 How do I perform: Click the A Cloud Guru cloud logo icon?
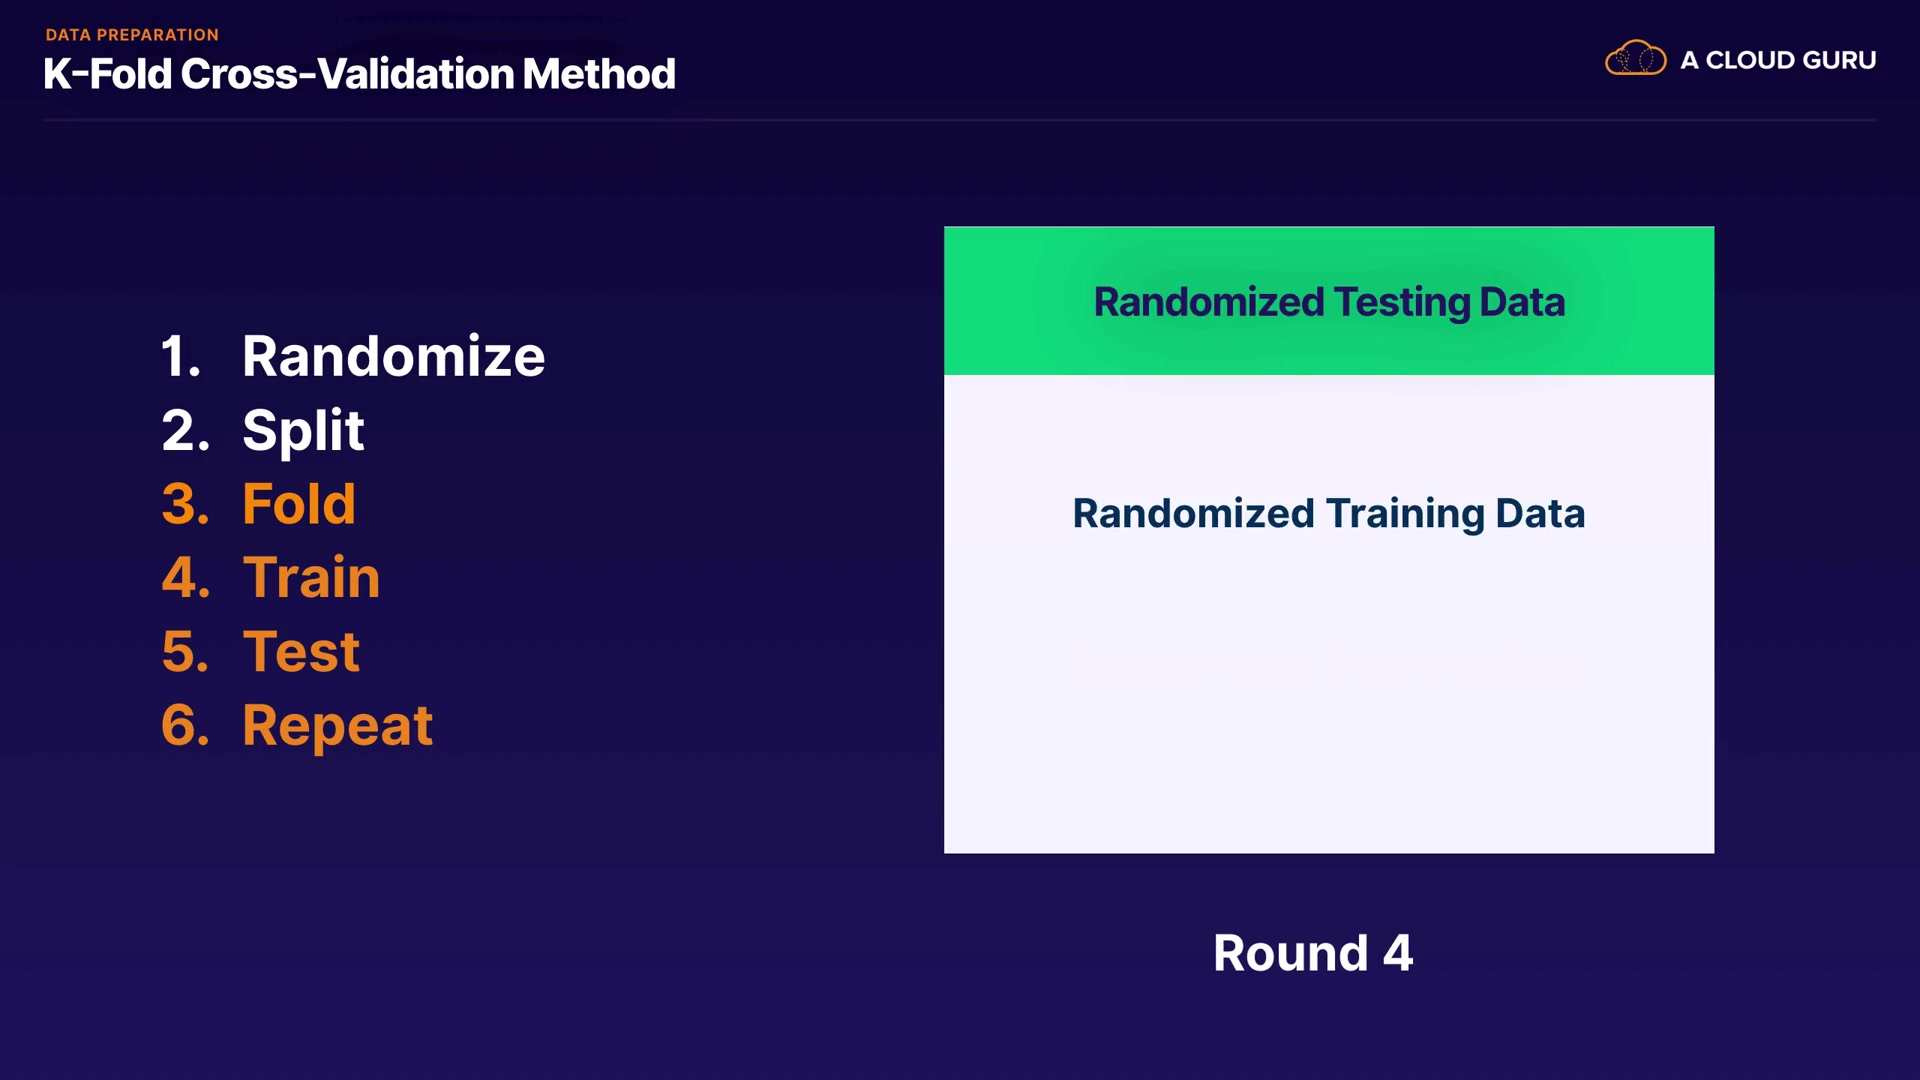(x=1635, y=59)
